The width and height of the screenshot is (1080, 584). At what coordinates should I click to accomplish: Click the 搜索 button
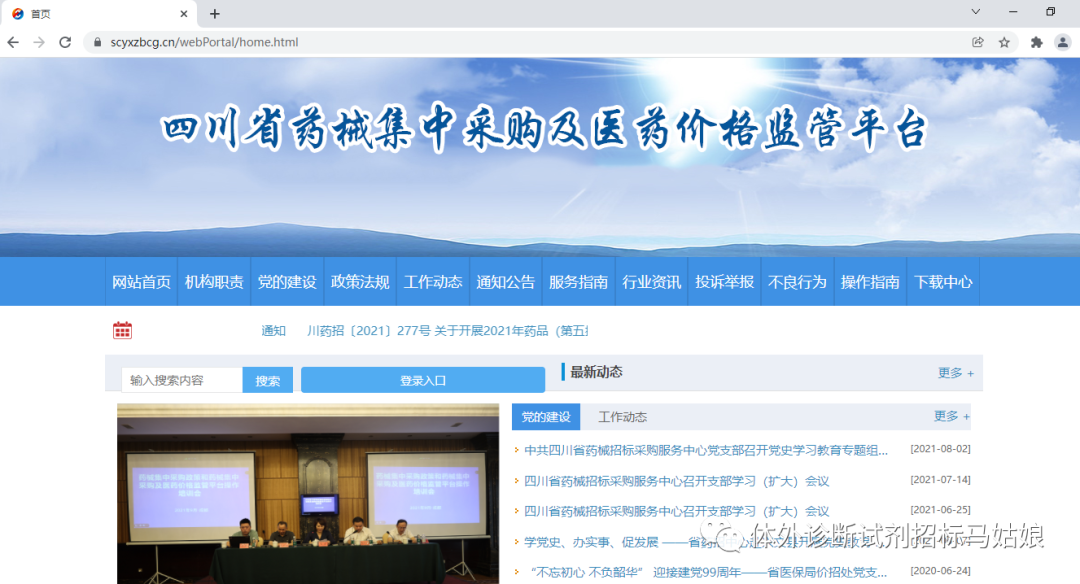point(268,381)
